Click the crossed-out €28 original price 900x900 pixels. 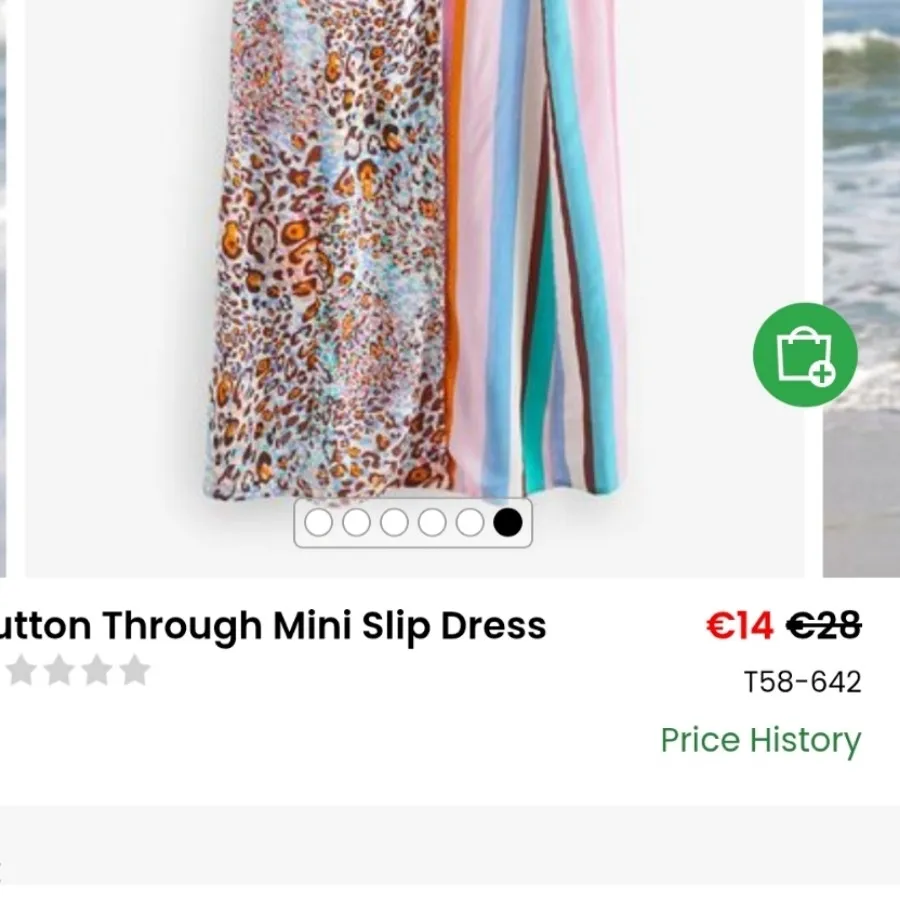pyautogui.click(x=823, y=626)
